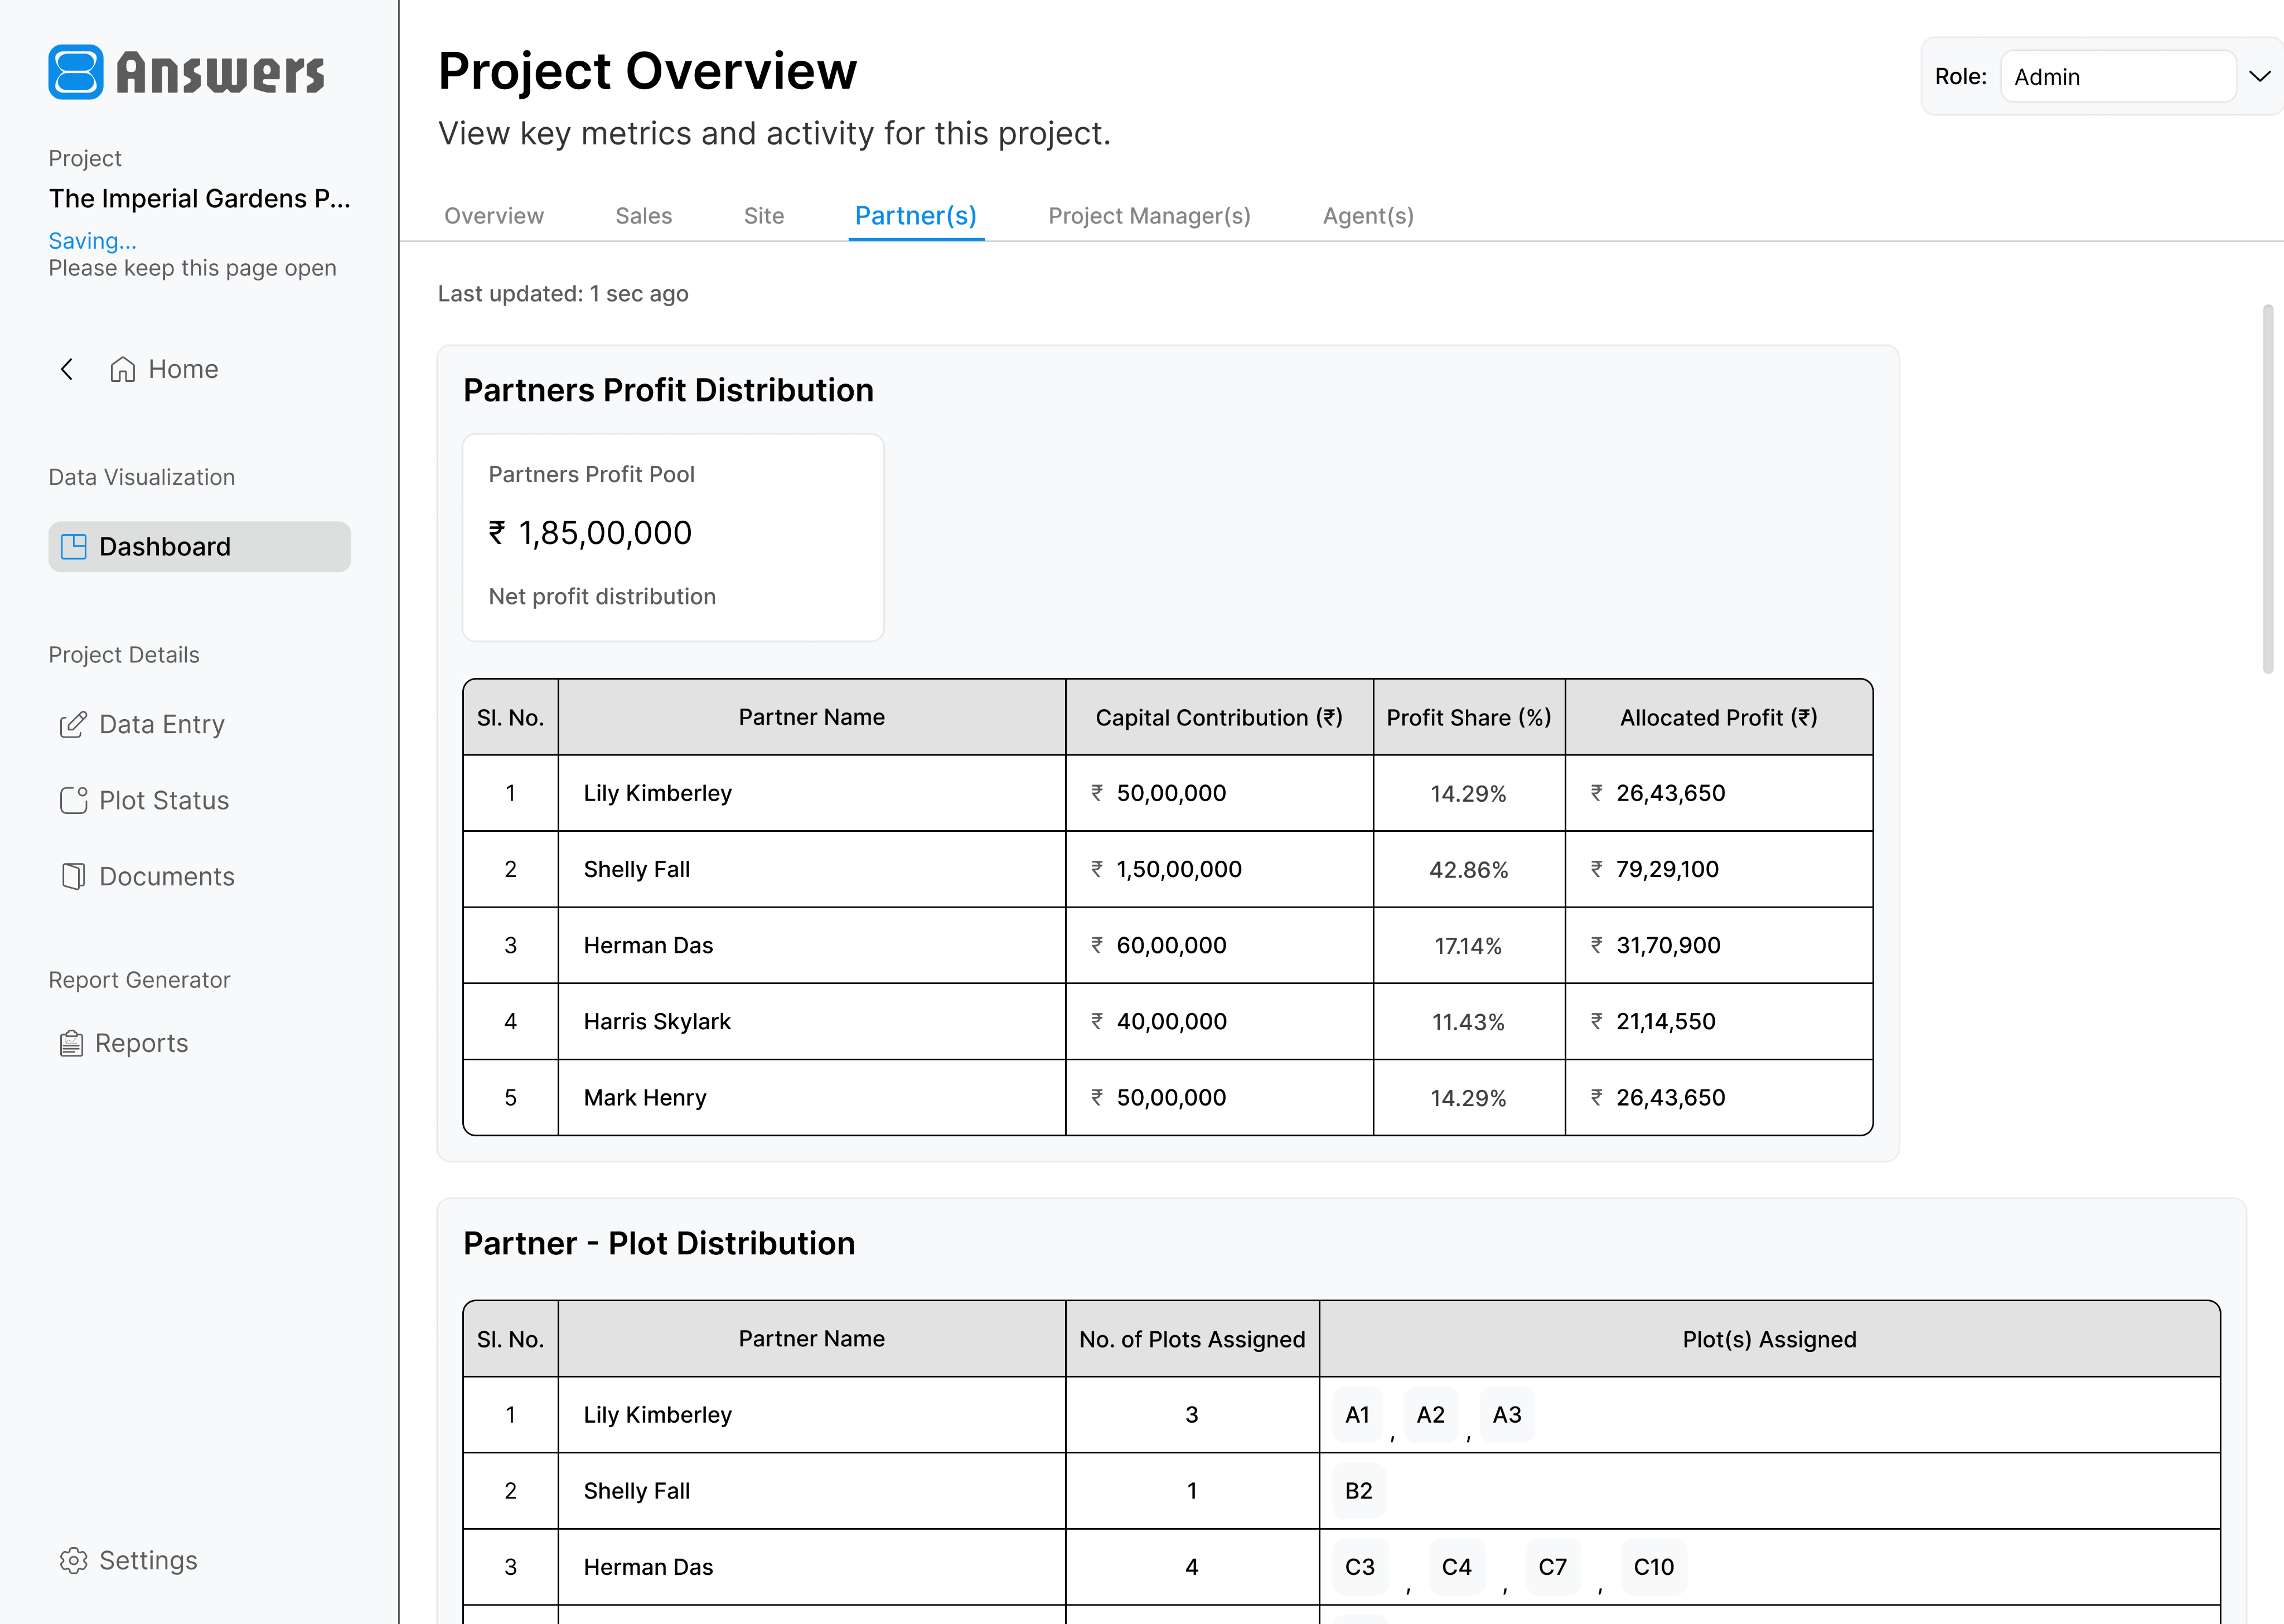The image size is (2284, 1624).
Task: Select the Partner(s) tab
Action: click(916, 216)
